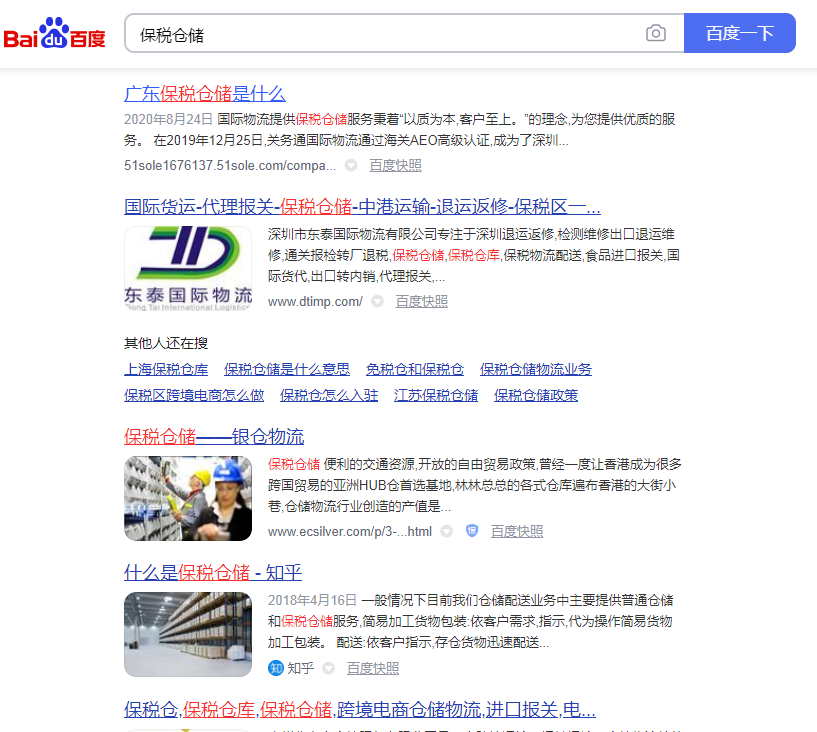Open camera image search icon
This screenshot has height=732, width=817.
(x=655, y=33)
